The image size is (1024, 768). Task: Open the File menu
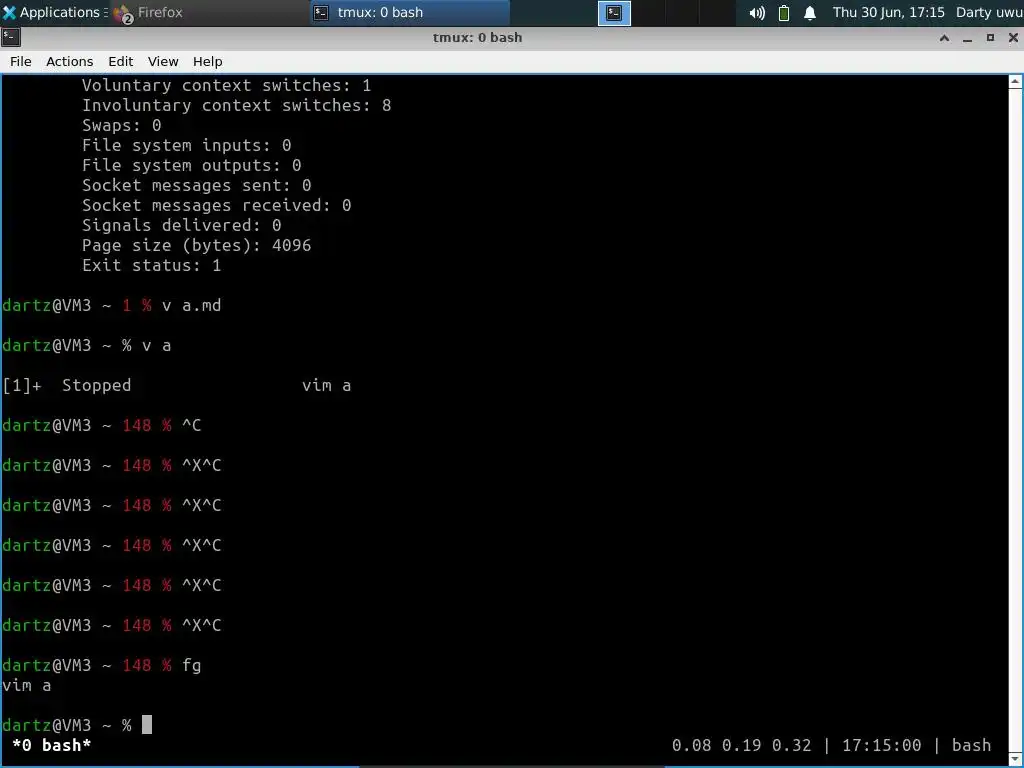point(21,61)
